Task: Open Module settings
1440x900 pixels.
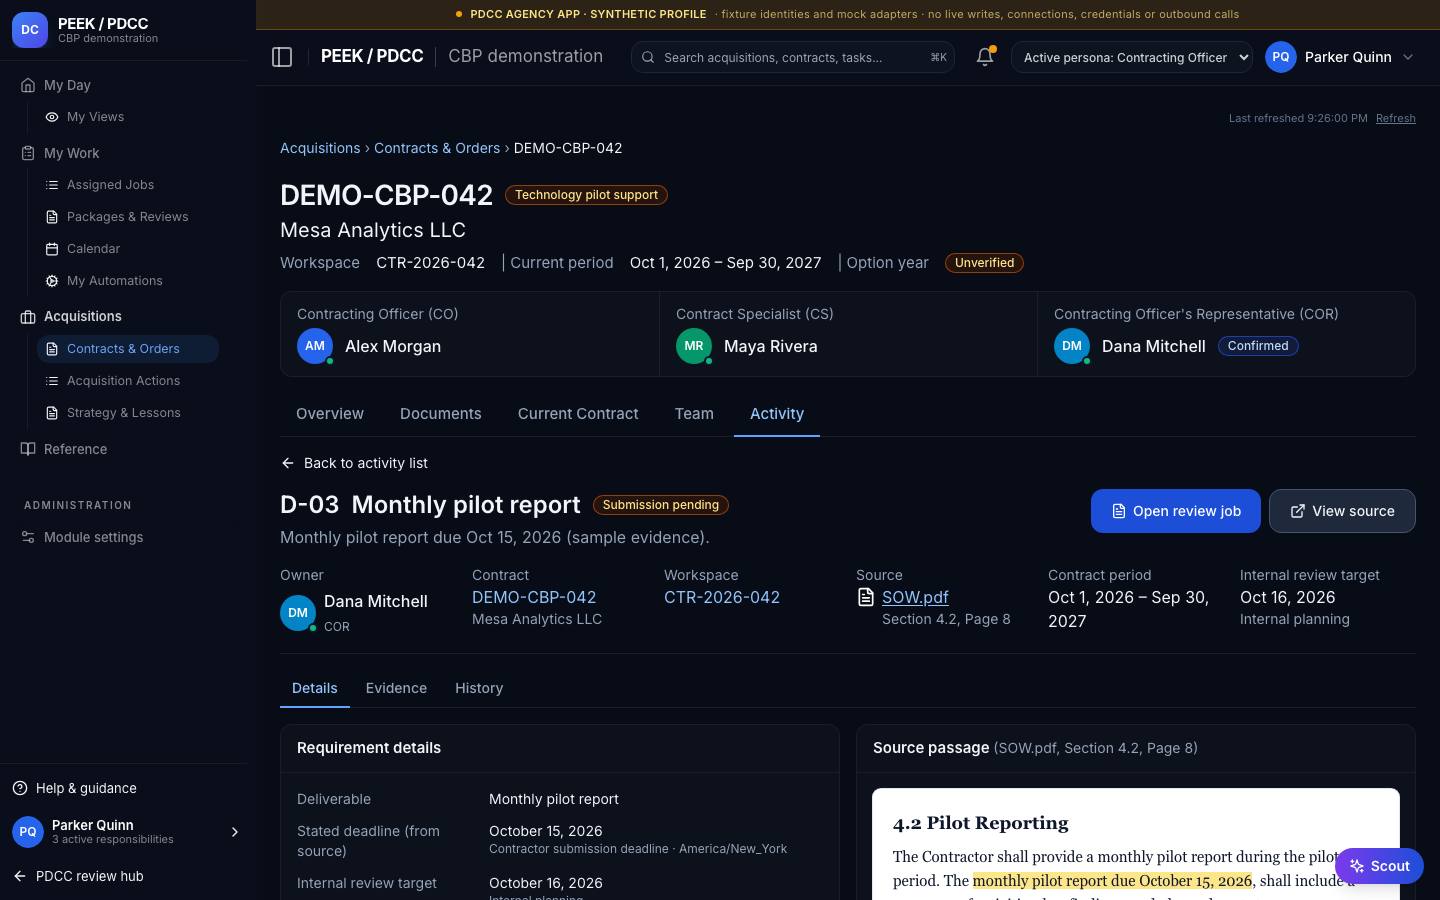Action: [x=93, y=537]
